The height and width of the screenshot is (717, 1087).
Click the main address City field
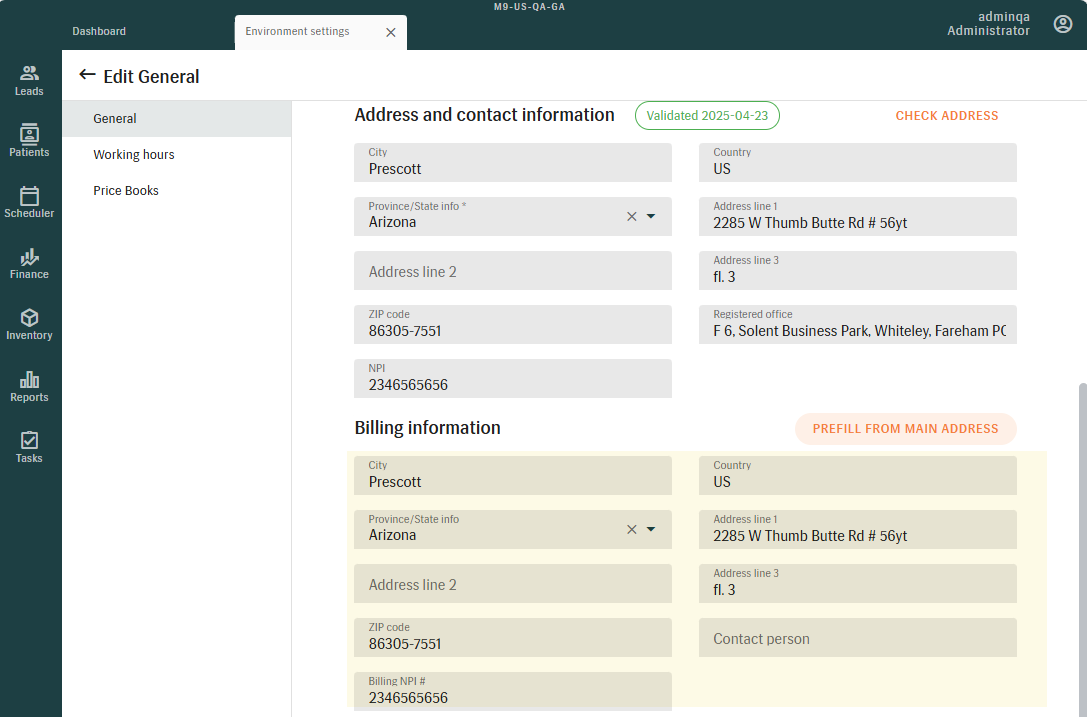(x=512, y=162)
